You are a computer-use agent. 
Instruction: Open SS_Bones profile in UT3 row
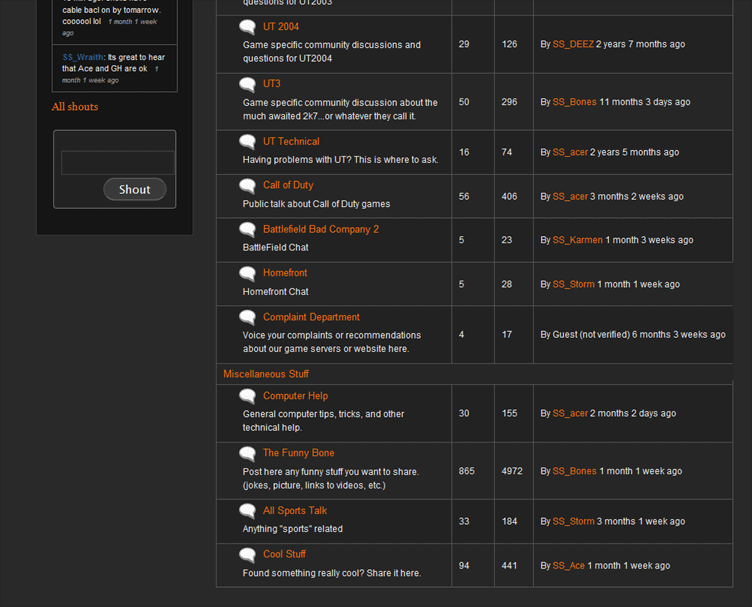pos(575,102)
